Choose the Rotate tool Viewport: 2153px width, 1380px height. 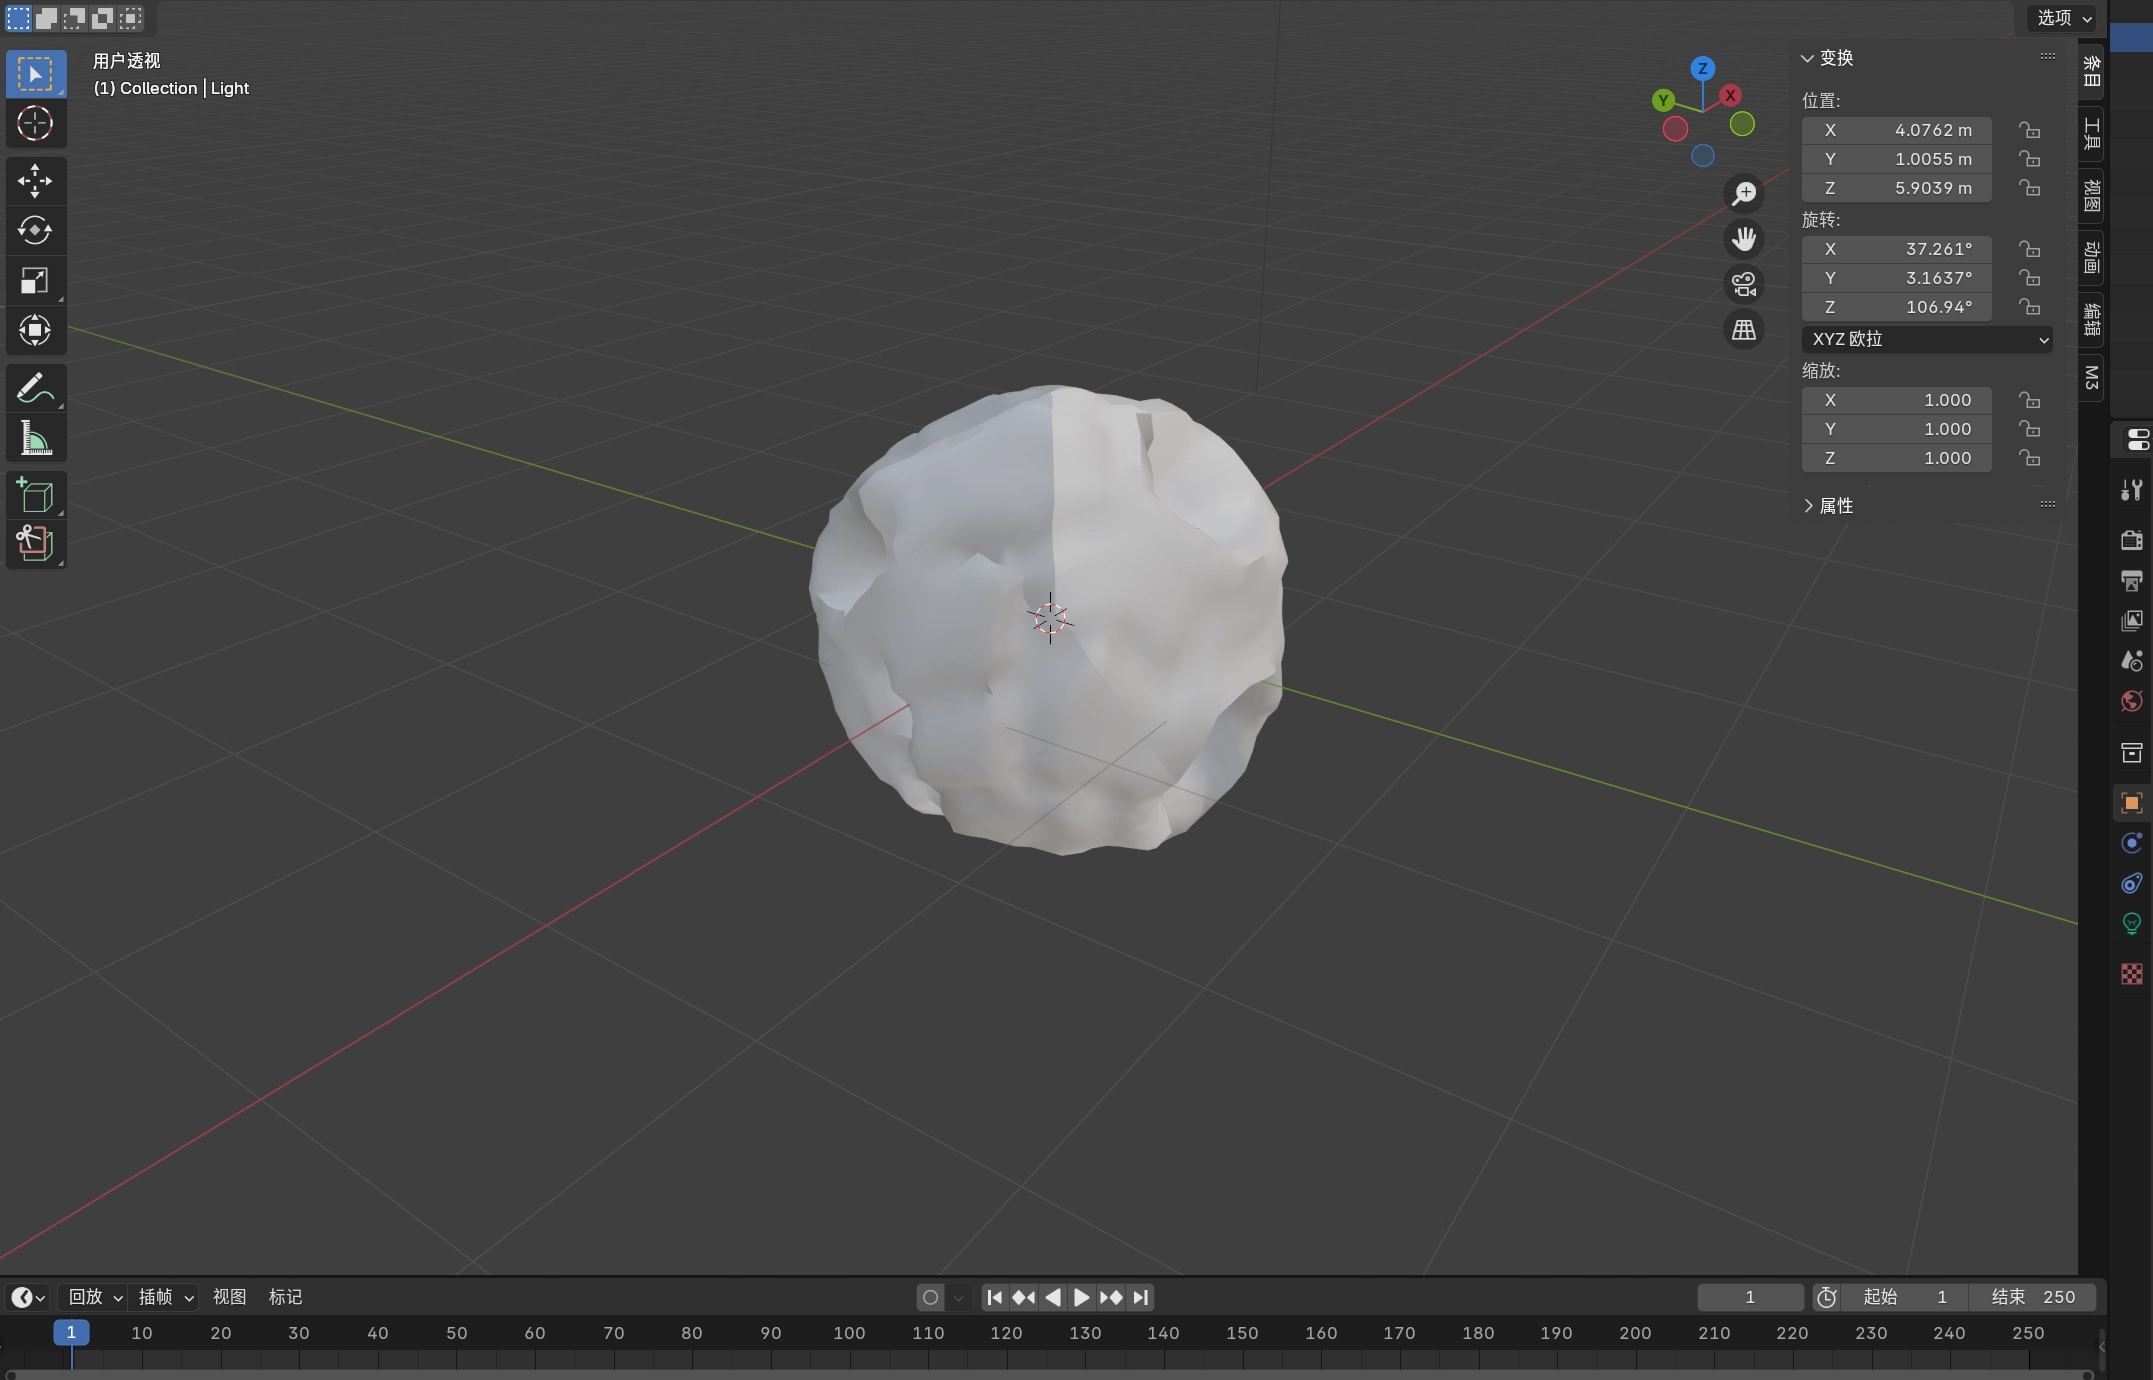[35, 231]
